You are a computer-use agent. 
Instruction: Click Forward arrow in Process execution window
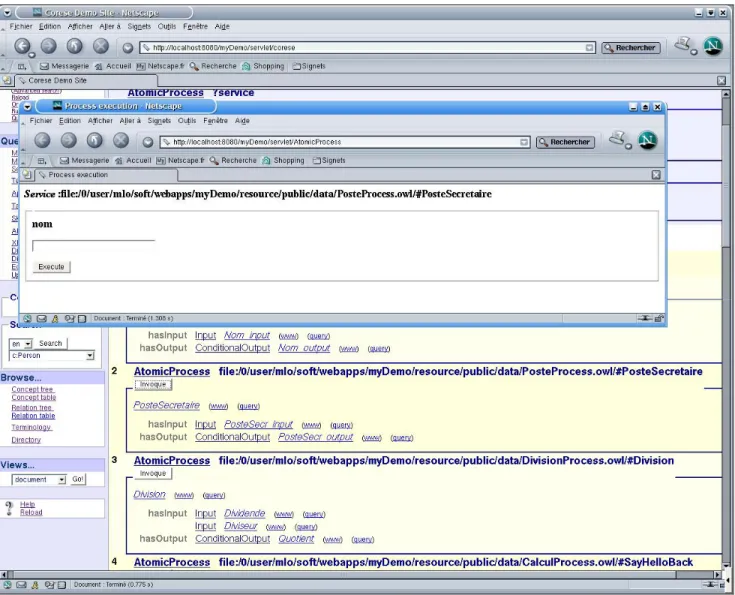coord(68,140)
